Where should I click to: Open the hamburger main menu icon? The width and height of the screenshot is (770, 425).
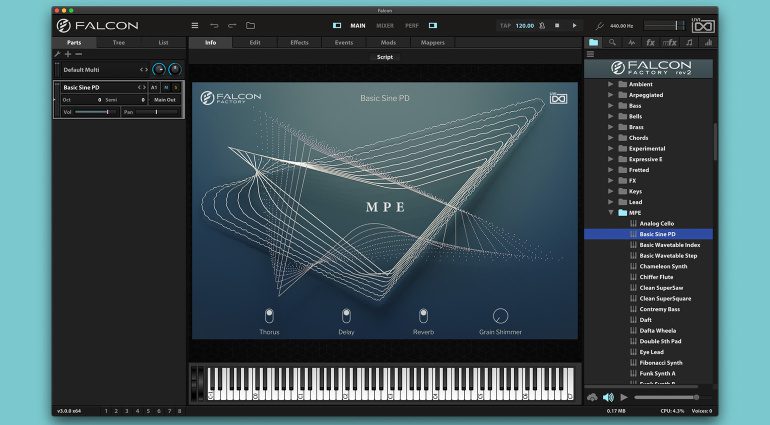click(x=195, y=26)
